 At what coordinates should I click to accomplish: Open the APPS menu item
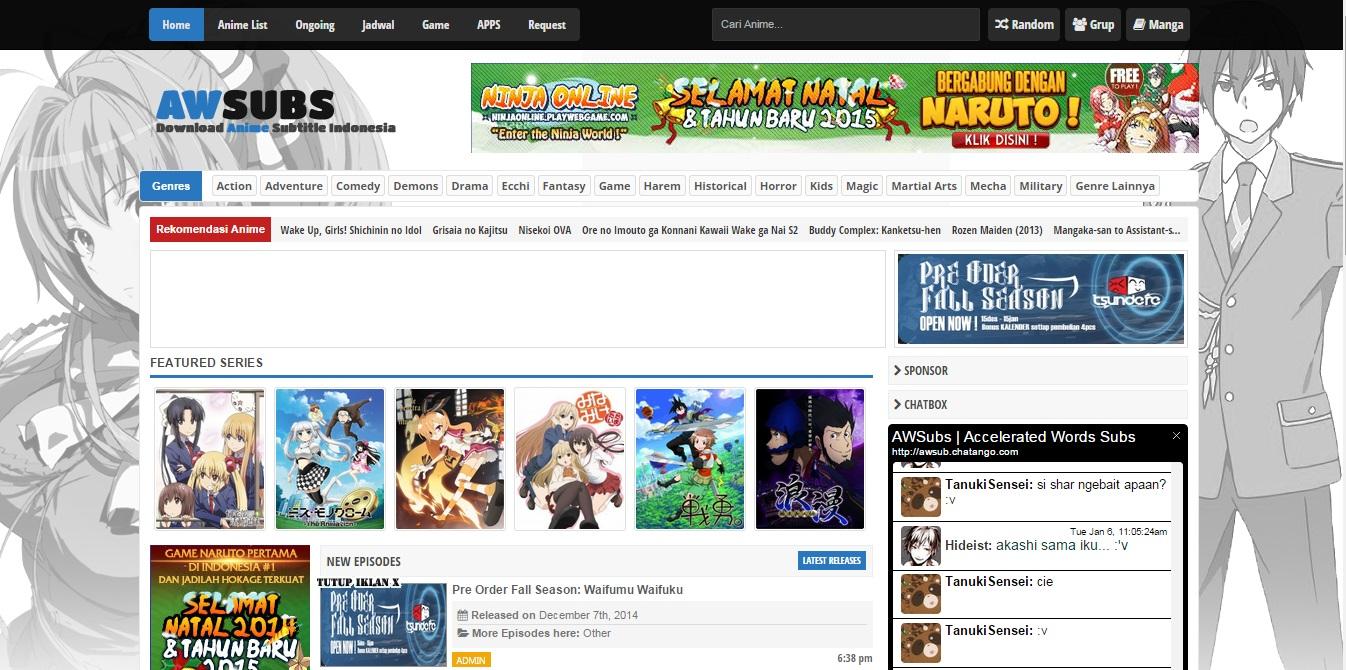click(x=489, y=25)
